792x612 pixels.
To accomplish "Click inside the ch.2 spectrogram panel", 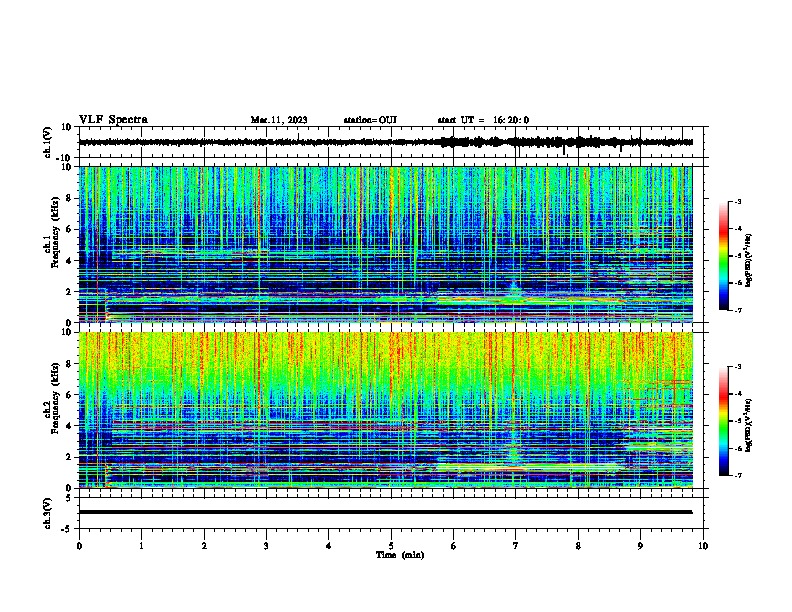I will [385, 410].
